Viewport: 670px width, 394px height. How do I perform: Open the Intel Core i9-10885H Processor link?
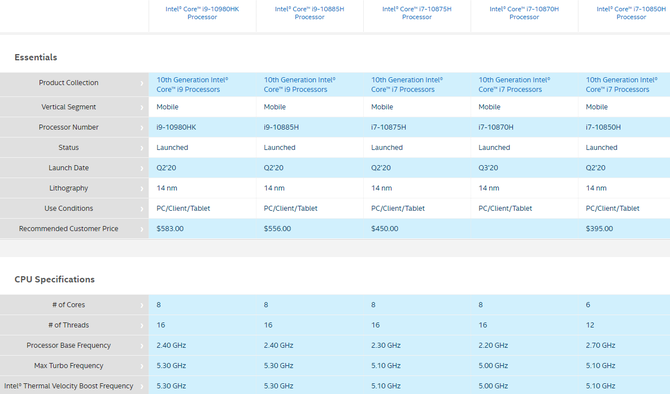[x=309, y=13]
